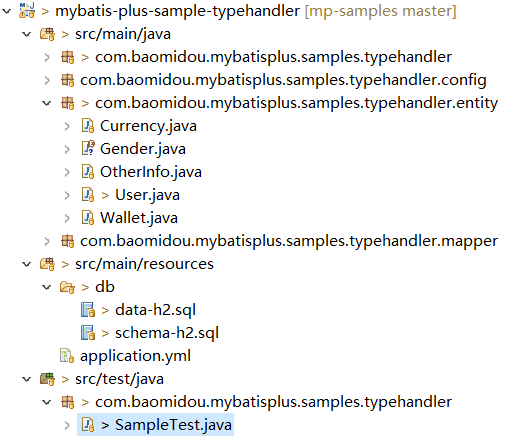Expand the typehandler.mapper package
Screen dimensions: 516x438
tap(47, 241)
